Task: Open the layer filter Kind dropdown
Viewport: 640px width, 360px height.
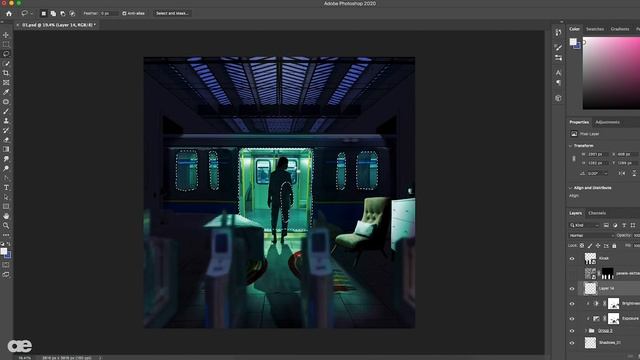Action: [x=584, y=225]
